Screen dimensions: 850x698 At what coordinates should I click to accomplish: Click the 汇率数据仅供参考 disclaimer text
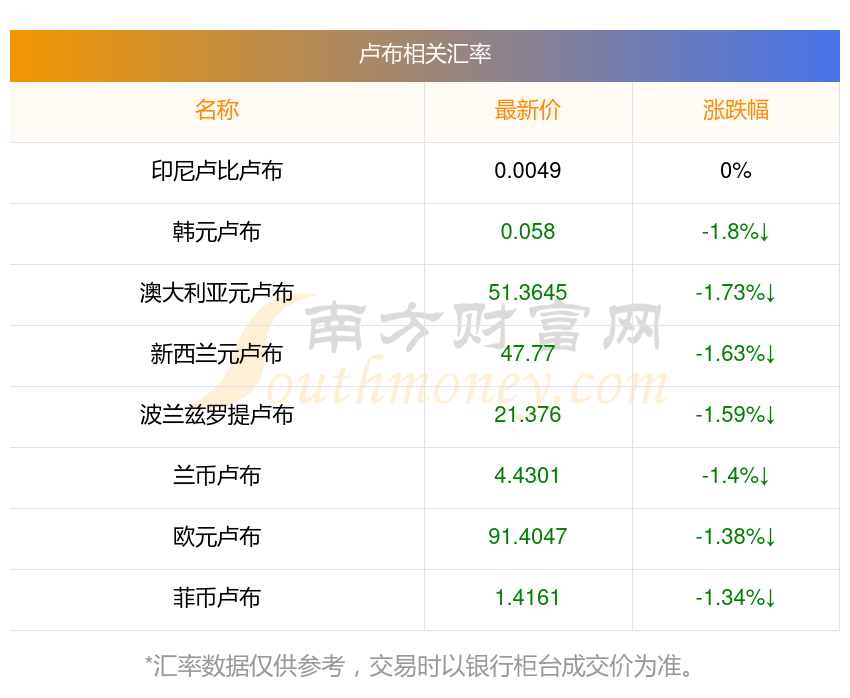[x=419, y=665]
